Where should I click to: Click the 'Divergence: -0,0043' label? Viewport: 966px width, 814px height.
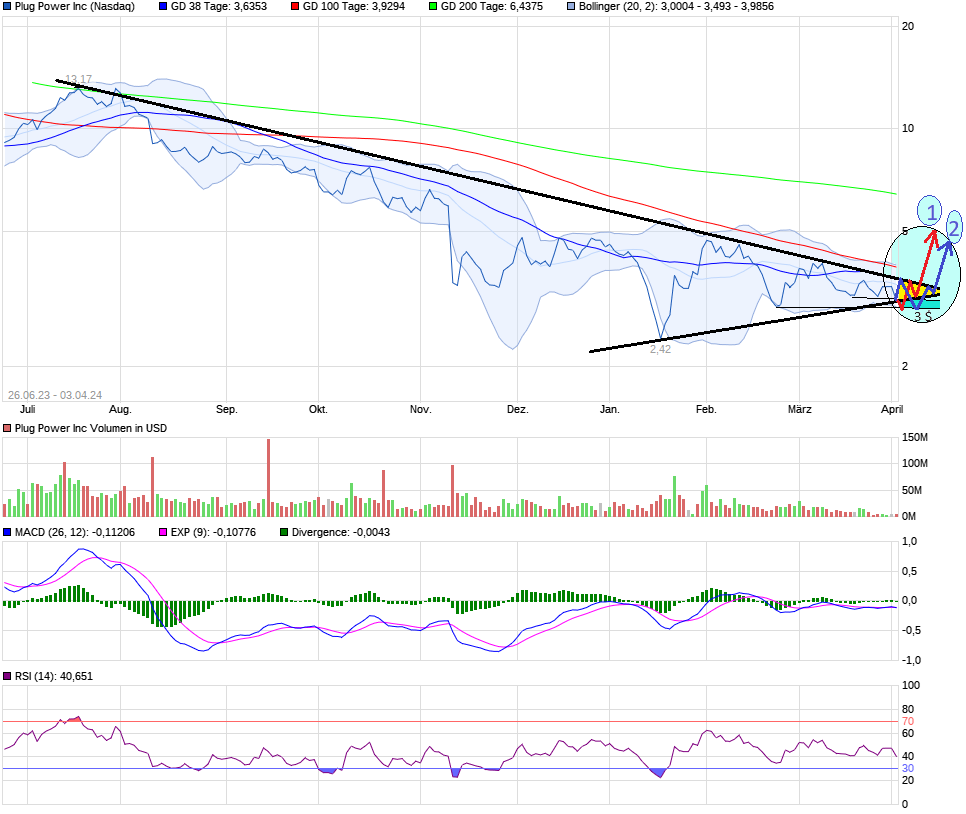[341, 532]
